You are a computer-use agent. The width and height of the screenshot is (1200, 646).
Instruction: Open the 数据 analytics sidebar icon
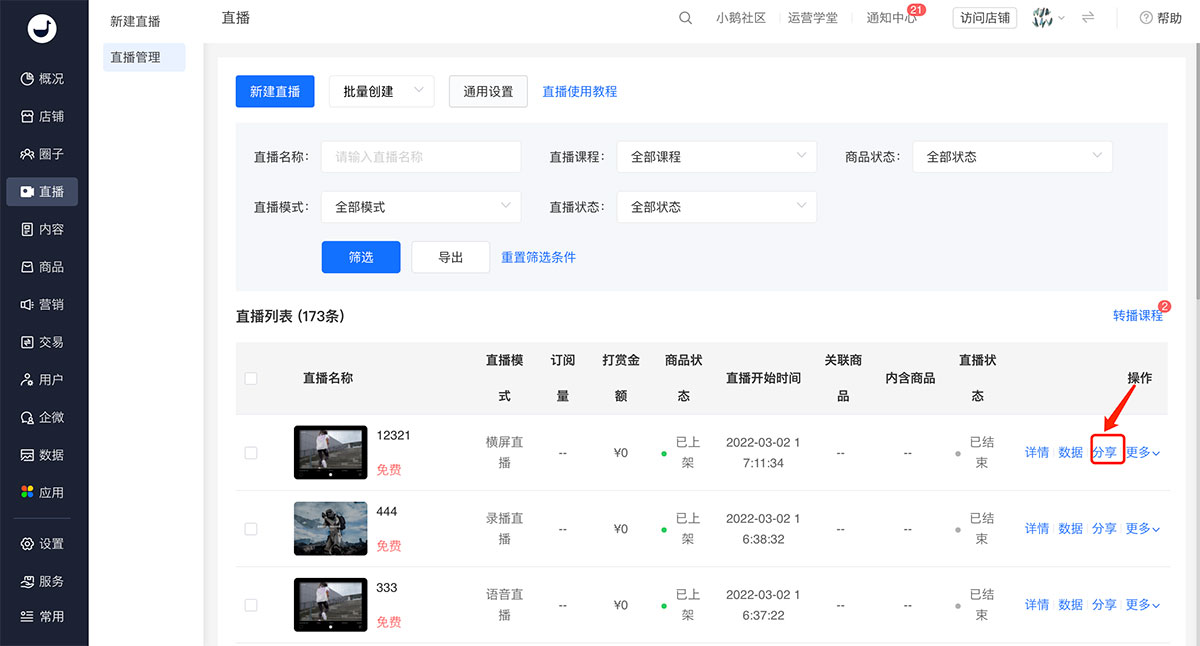point(28,455)
